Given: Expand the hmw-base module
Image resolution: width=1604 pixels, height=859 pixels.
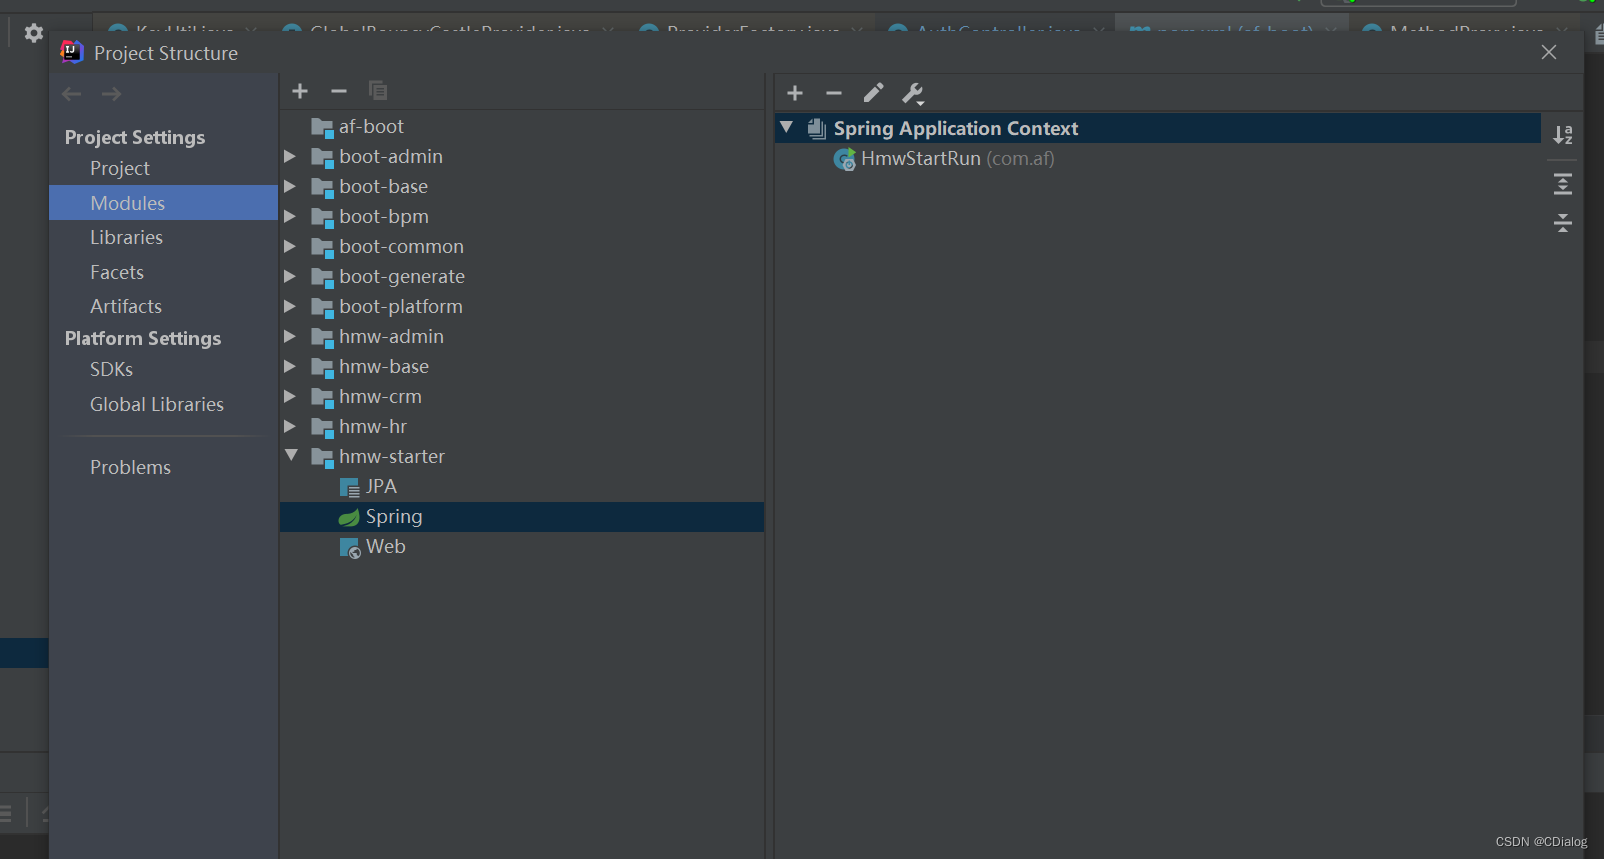Looking at the screenshot, I should [x=290, y=366].
